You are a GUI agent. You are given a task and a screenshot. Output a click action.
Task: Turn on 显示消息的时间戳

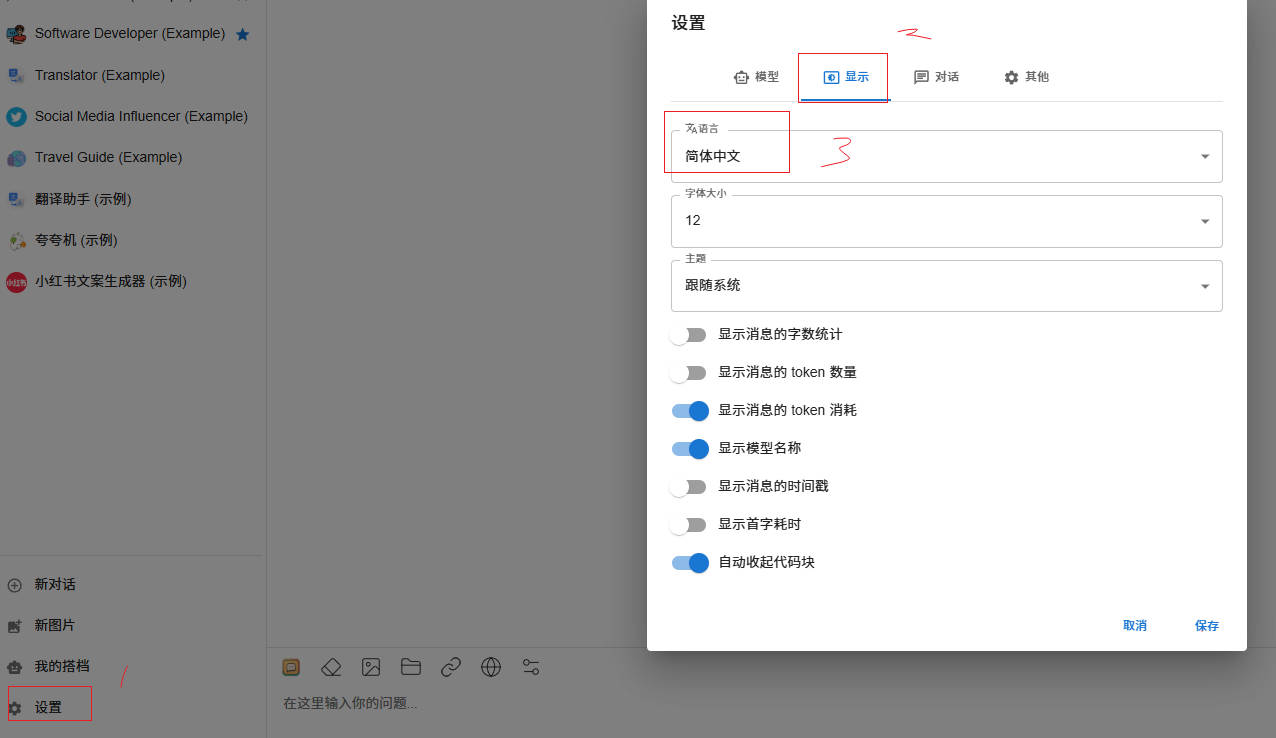[689, 486]
